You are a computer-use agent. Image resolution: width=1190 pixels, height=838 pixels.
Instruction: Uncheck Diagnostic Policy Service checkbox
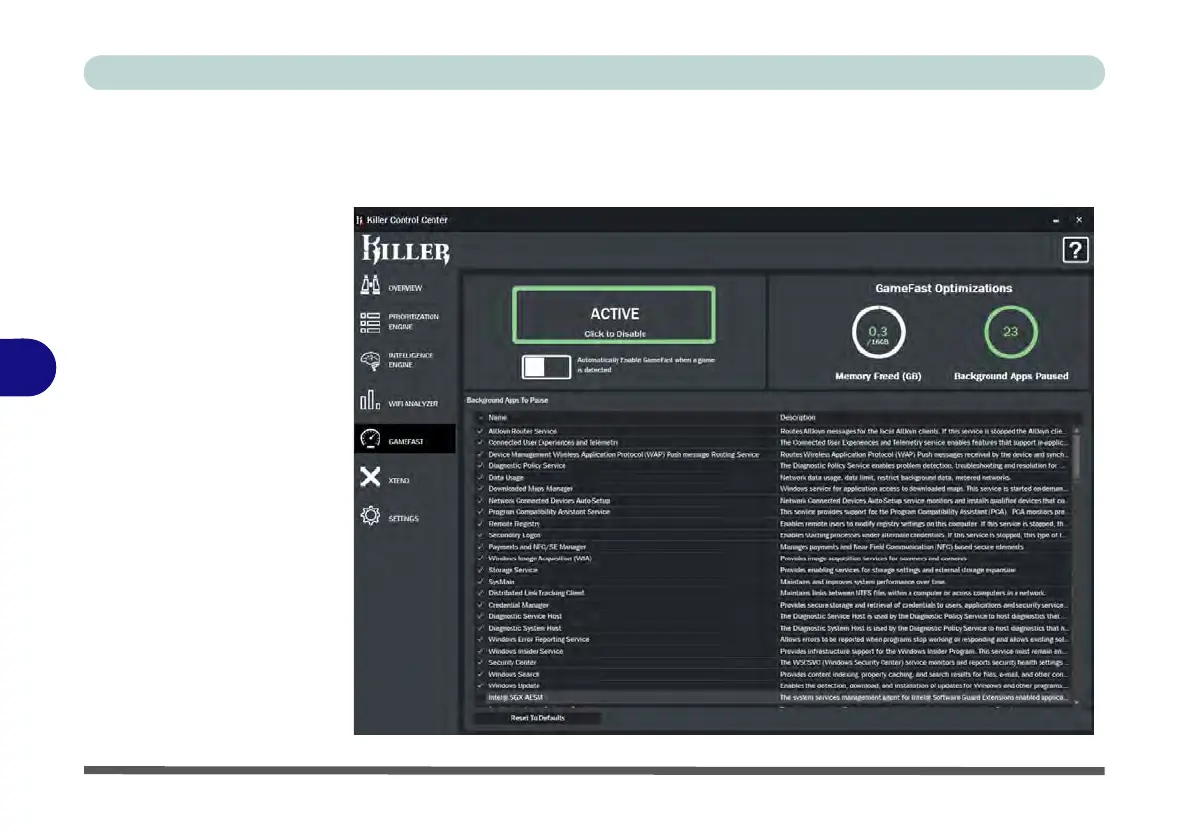pos(480,466)
